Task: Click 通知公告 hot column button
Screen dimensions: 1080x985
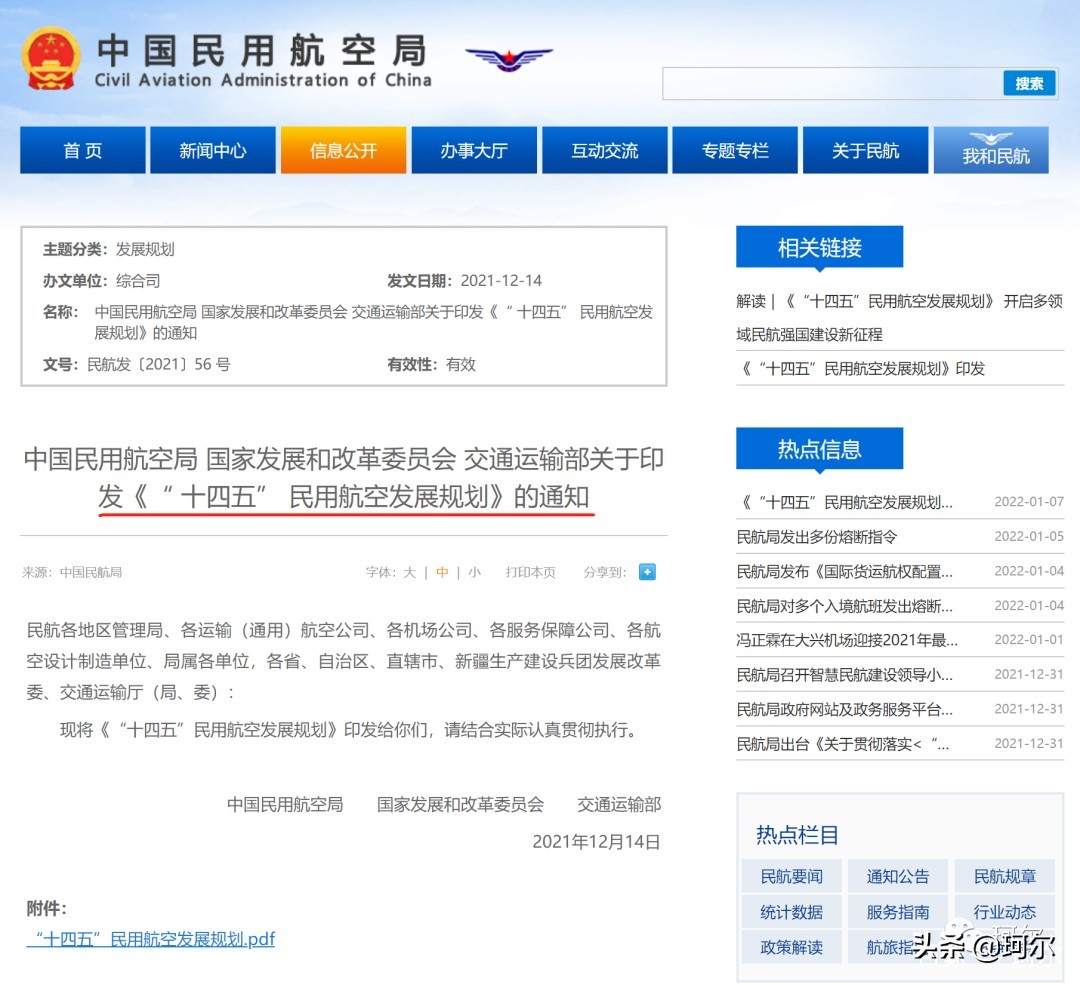Action: pyautogui.click(x=898, y=876)
